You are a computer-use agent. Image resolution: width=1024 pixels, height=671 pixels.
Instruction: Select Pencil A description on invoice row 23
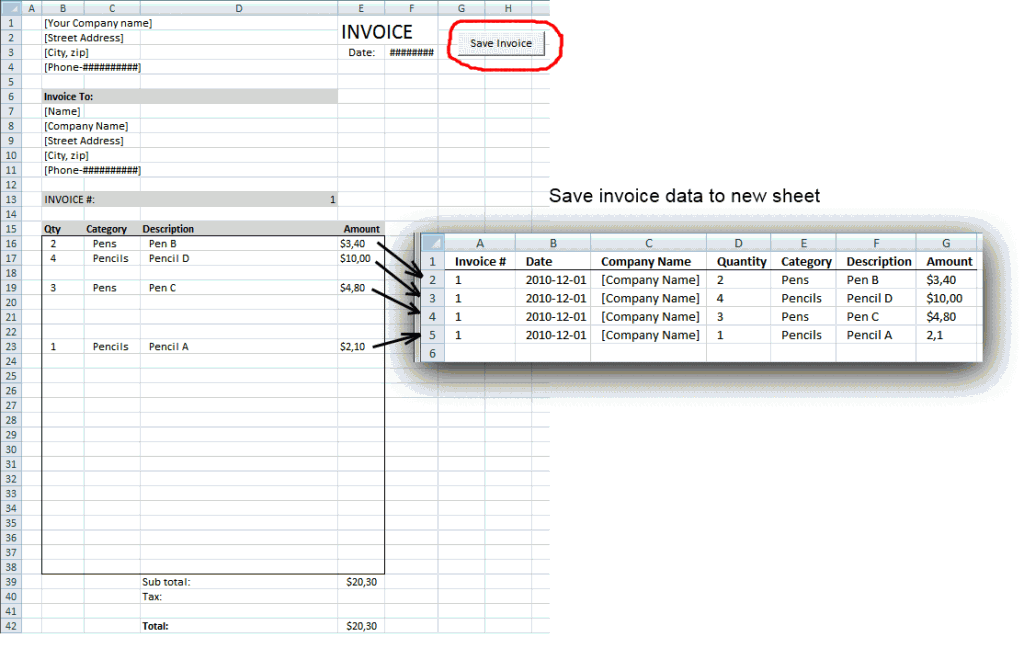click(168, 347)
